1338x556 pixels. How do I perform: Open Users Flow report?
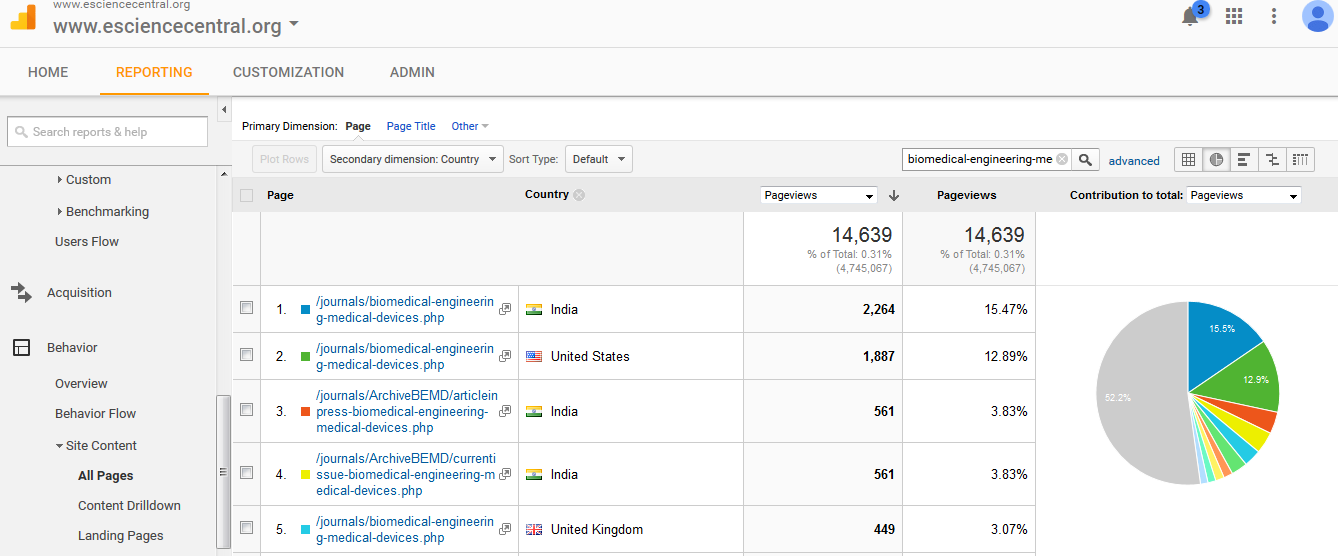pos(87,242)
